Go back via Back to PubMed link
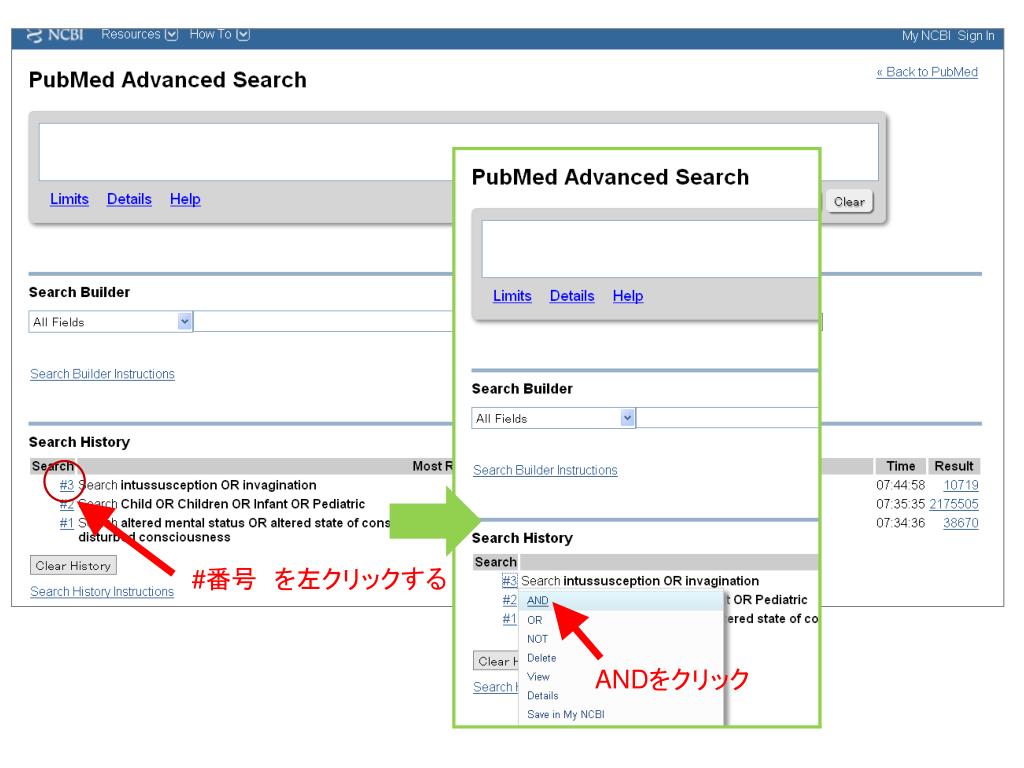Screen dimensions: 1024x768 (x=927, y=72)
